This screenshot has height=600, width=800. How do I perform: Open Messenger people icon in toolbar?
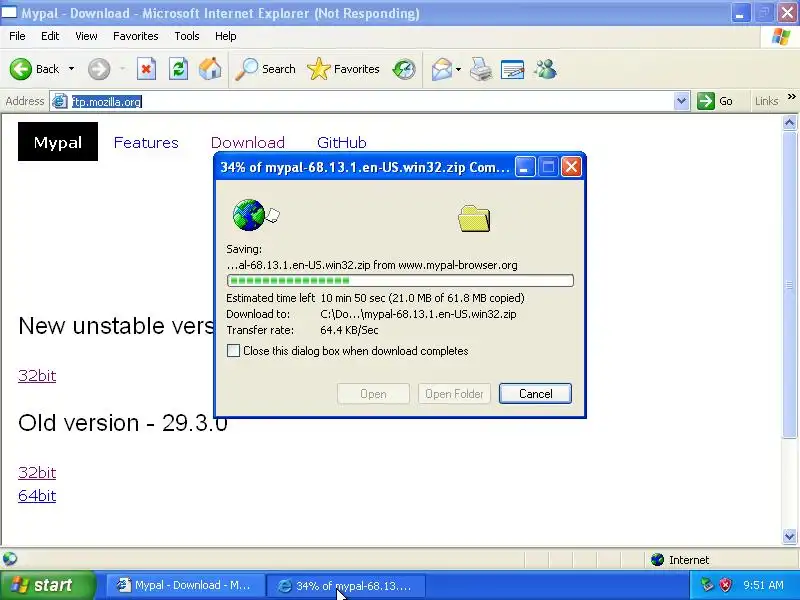545,69
